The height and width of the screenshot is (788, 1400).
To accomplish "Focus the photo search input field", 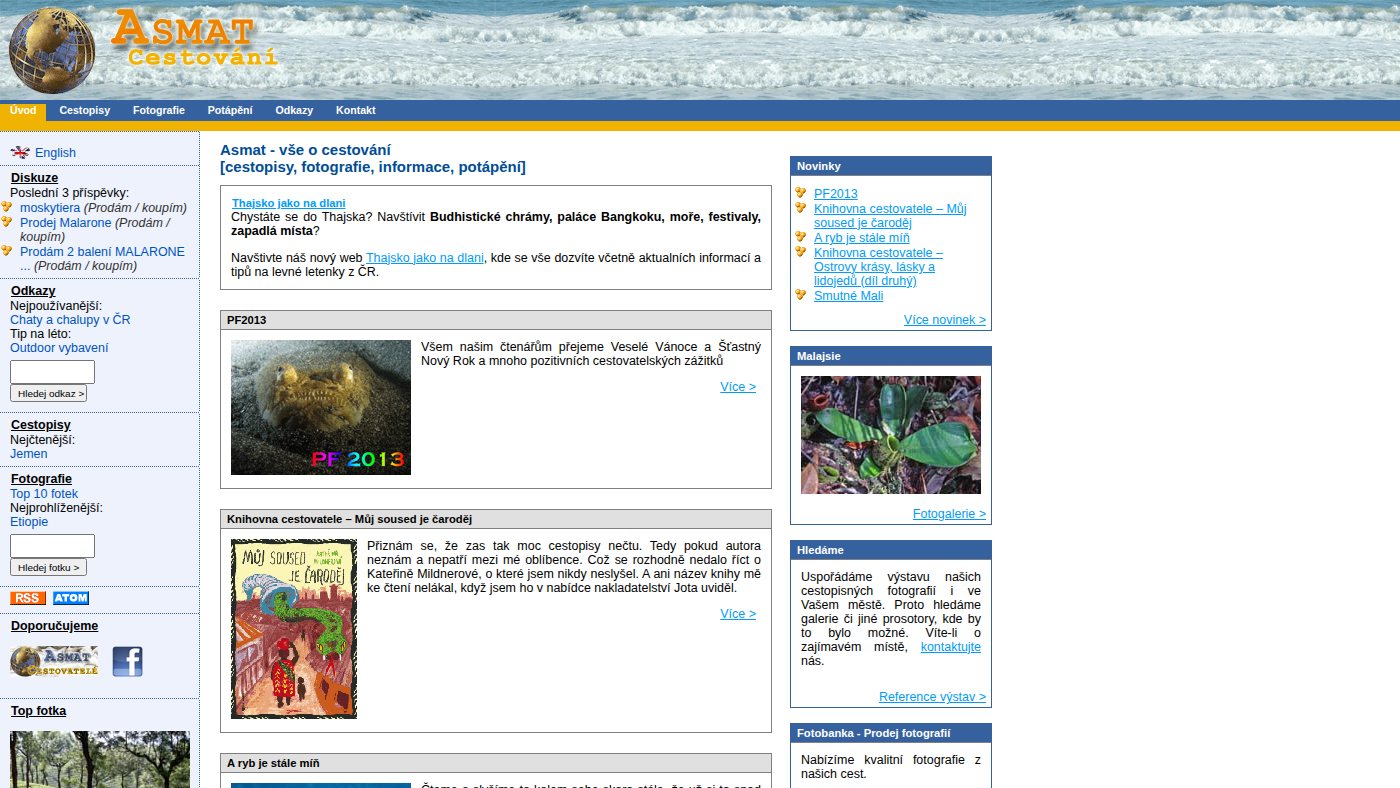I will pyautogui.click(x=52, y=546).
